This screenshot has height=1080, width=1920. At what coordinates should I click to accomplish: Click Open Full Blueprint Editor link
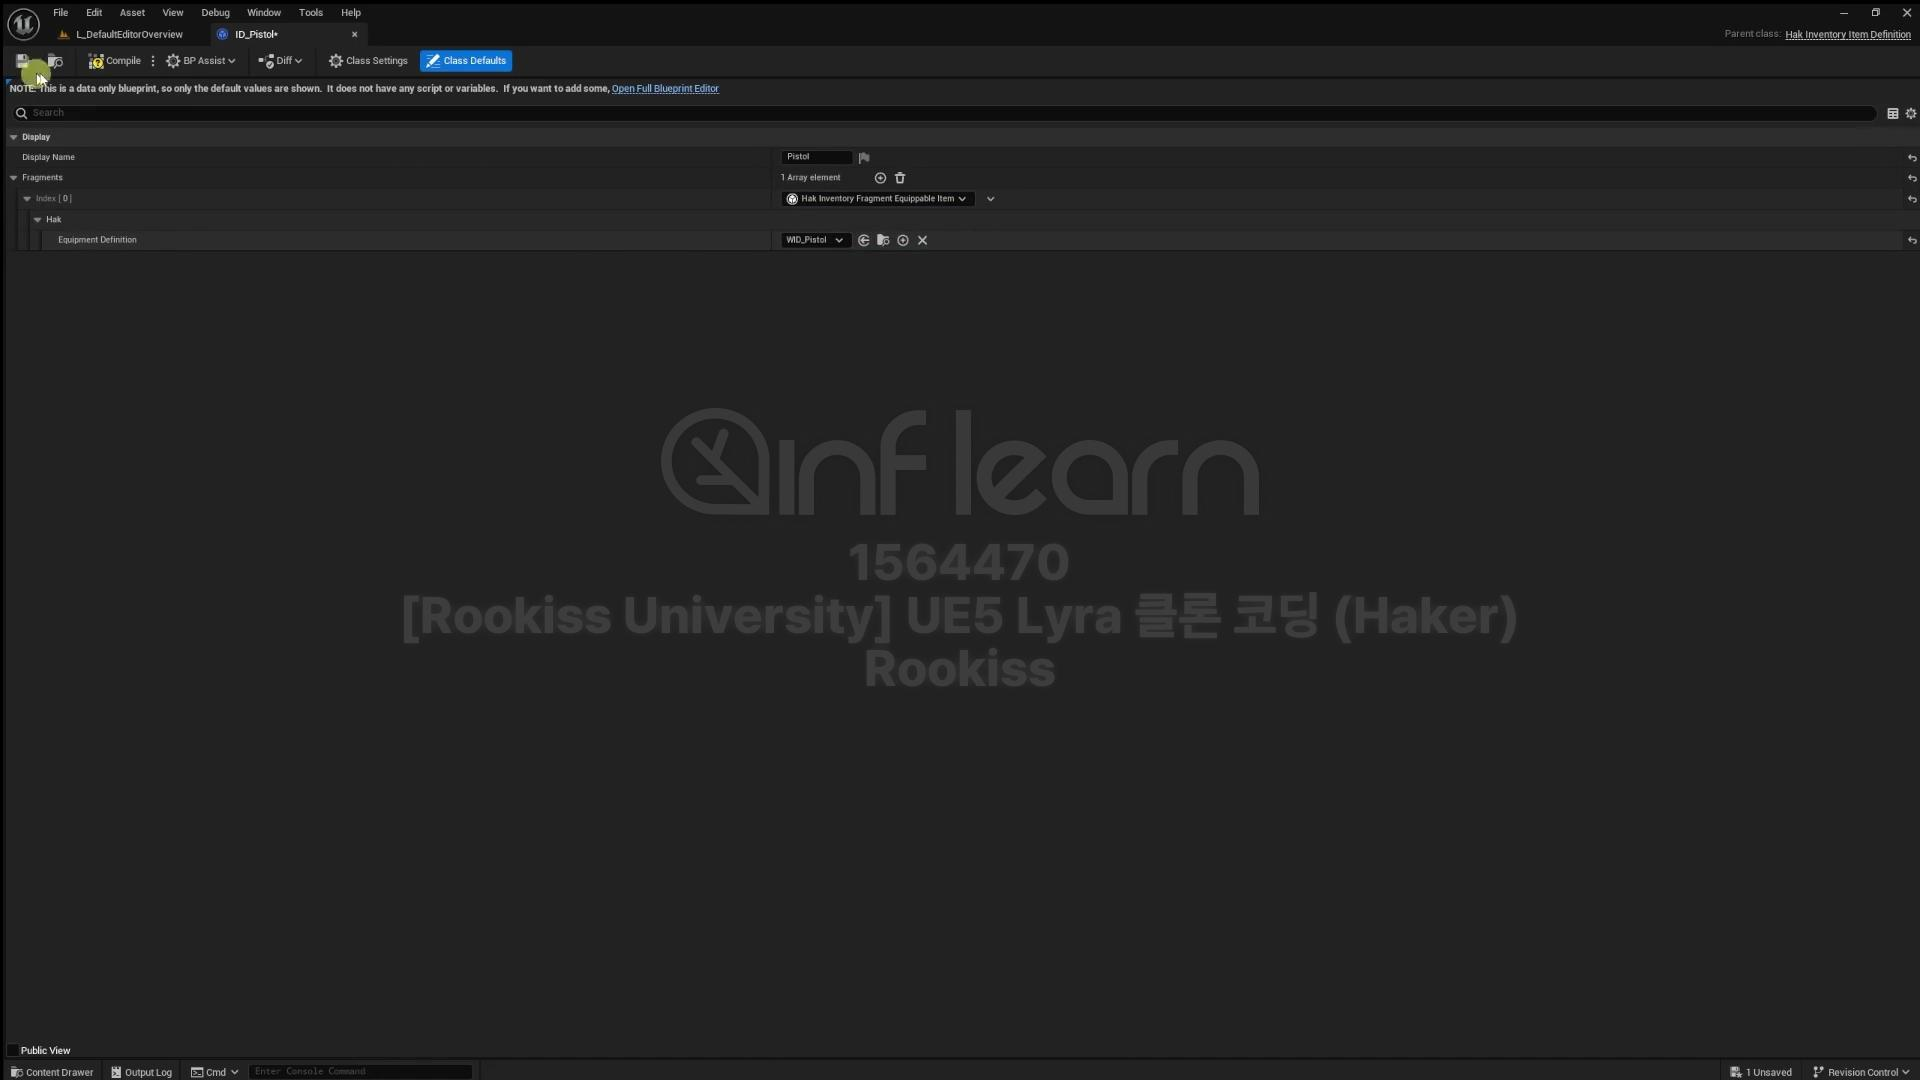[x=665, y=89]
